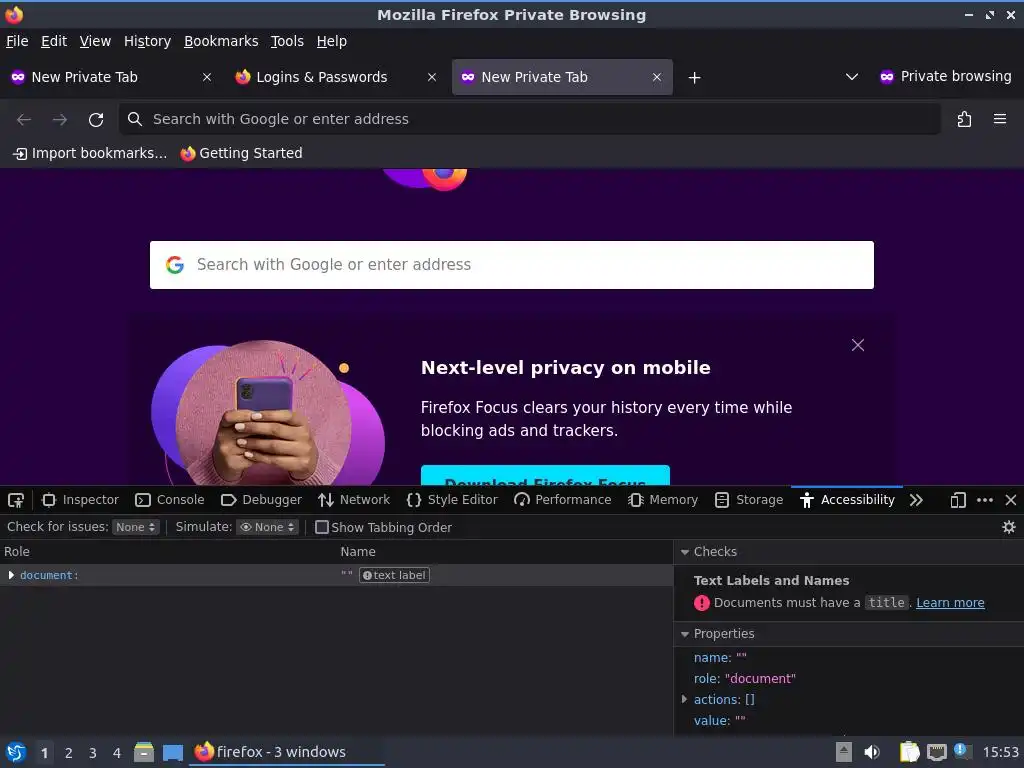
Task: Open the taskbar start menu icon
Action: pyautogui.click(x=16, y=752)
